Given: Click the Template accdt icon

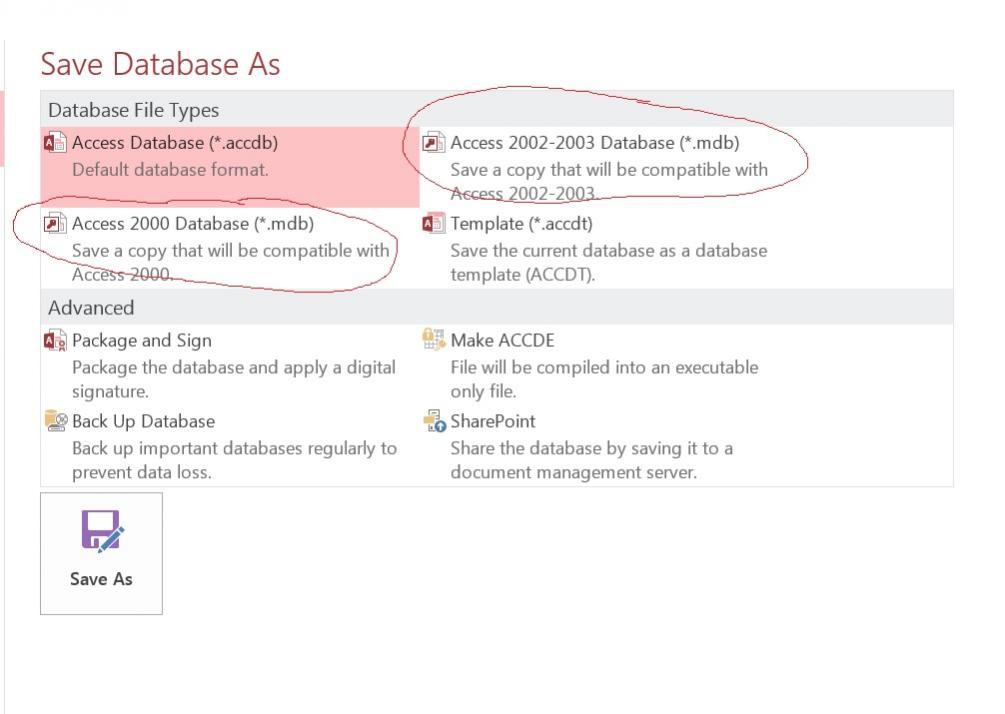Looking at the screenshot, I should click(433, 223).
